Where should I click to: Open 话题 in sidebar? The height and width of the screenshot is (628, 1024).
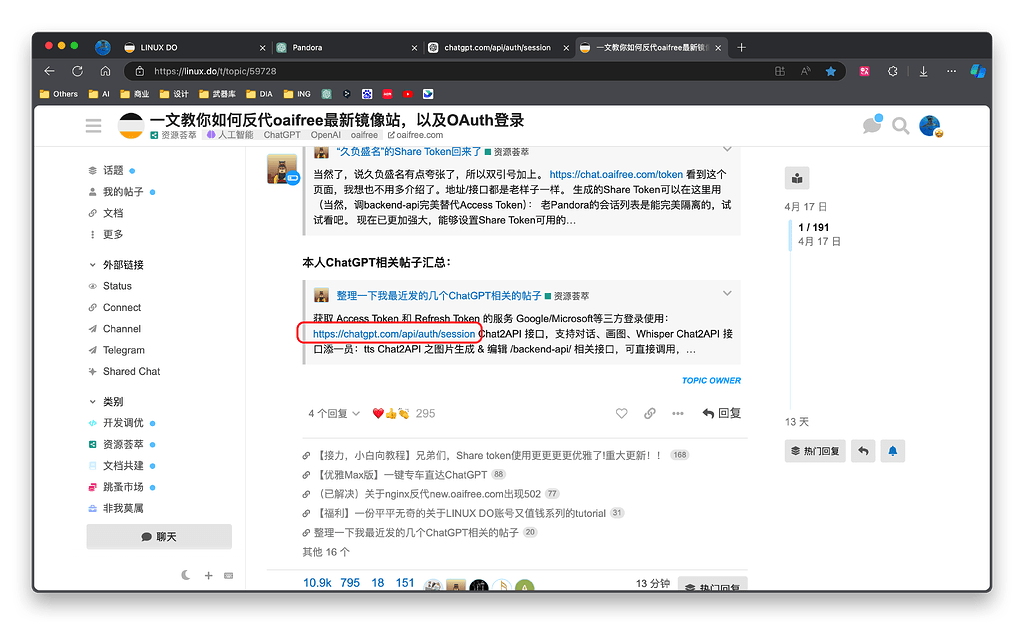[x=112, y=170]
